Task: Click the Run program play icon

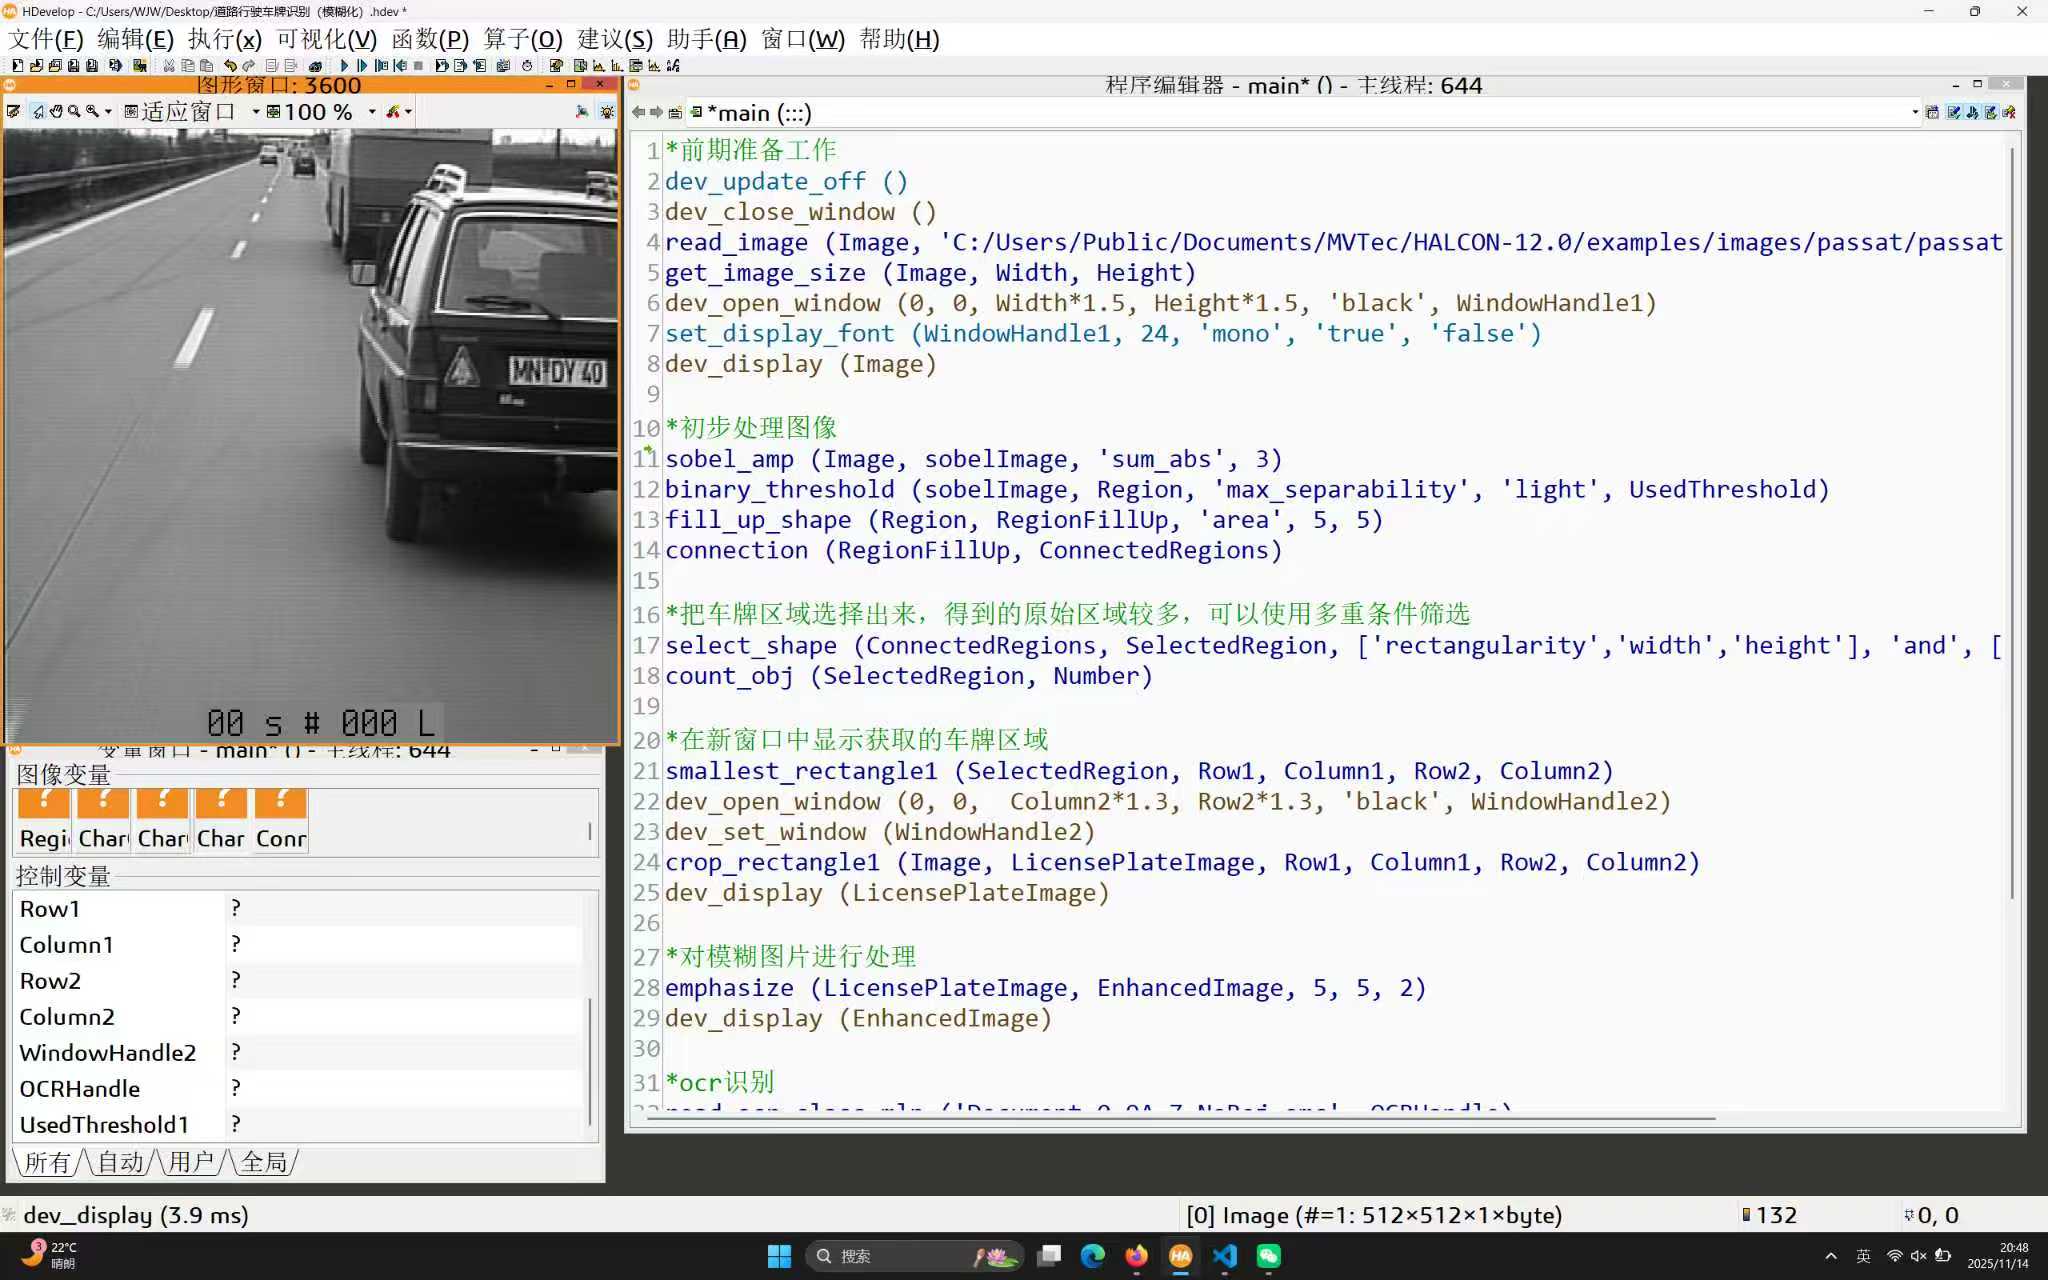Action: pyautogui.click(x=345, y=66)
